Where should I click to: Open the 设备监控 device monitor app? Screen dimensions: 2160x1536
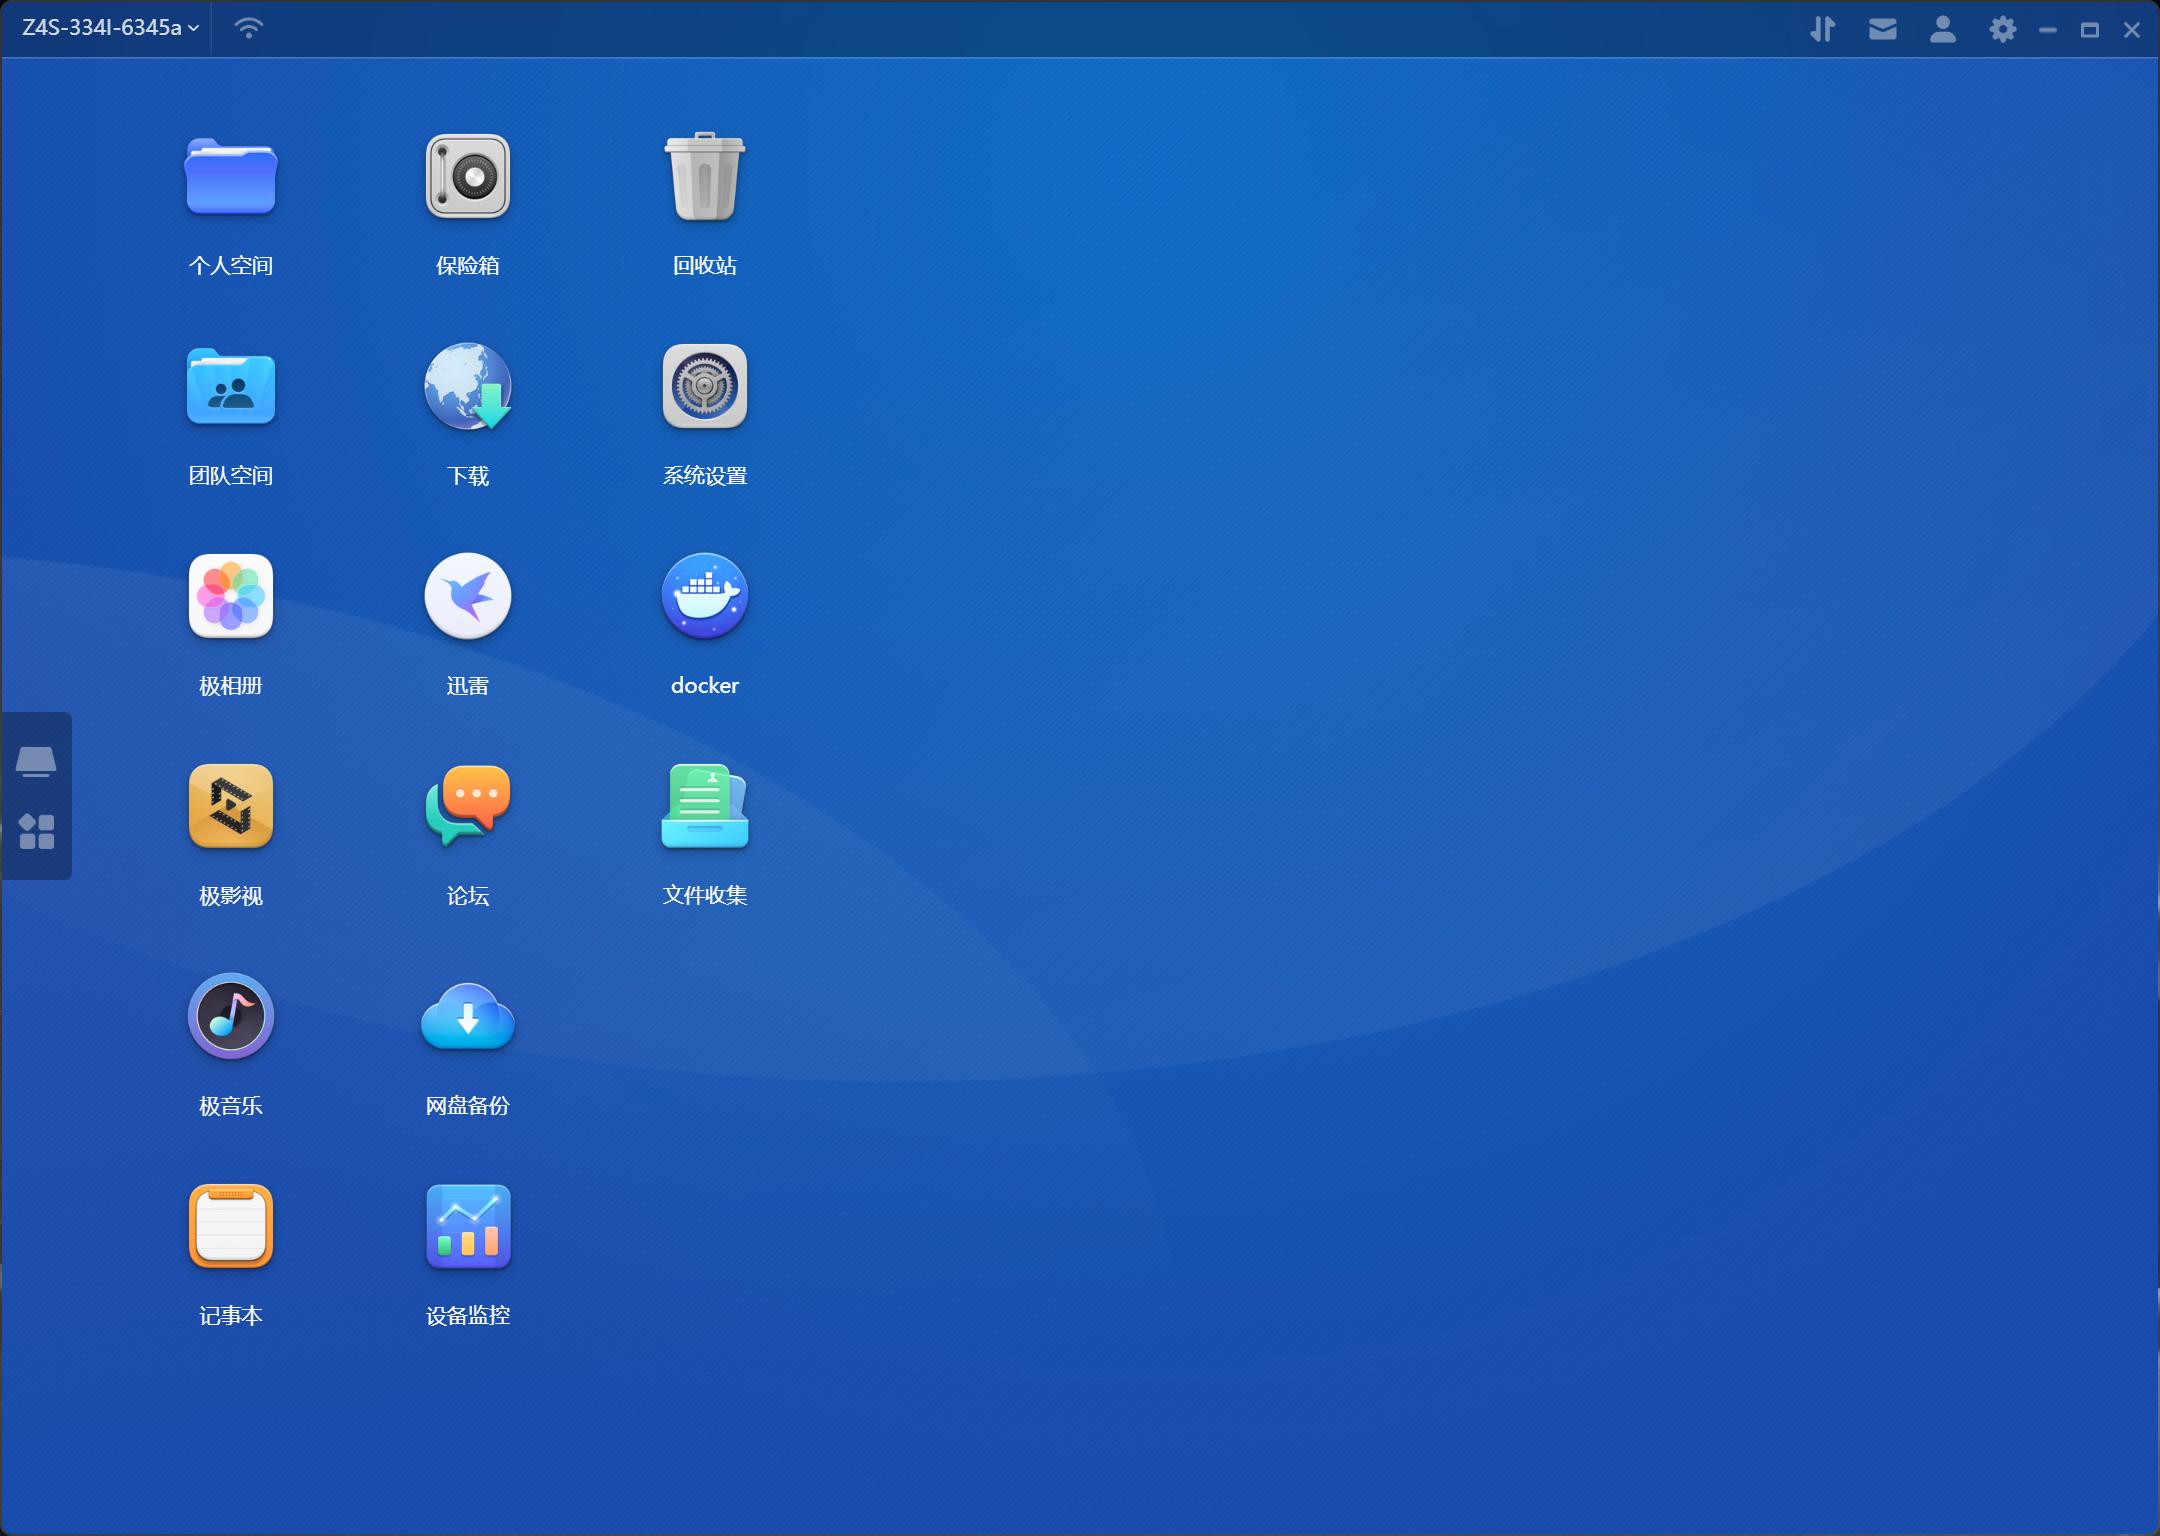pyautogui.click(x=467, y=1227)
